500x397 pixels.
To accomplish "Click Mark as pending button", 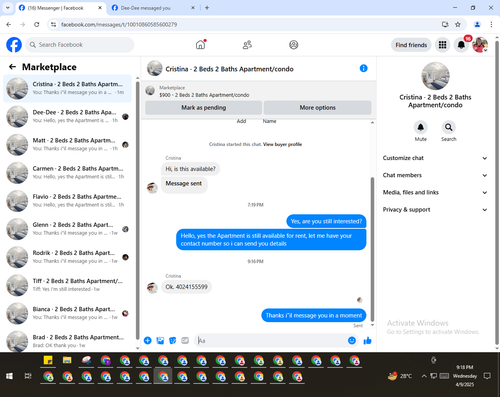I will point(204,108).
